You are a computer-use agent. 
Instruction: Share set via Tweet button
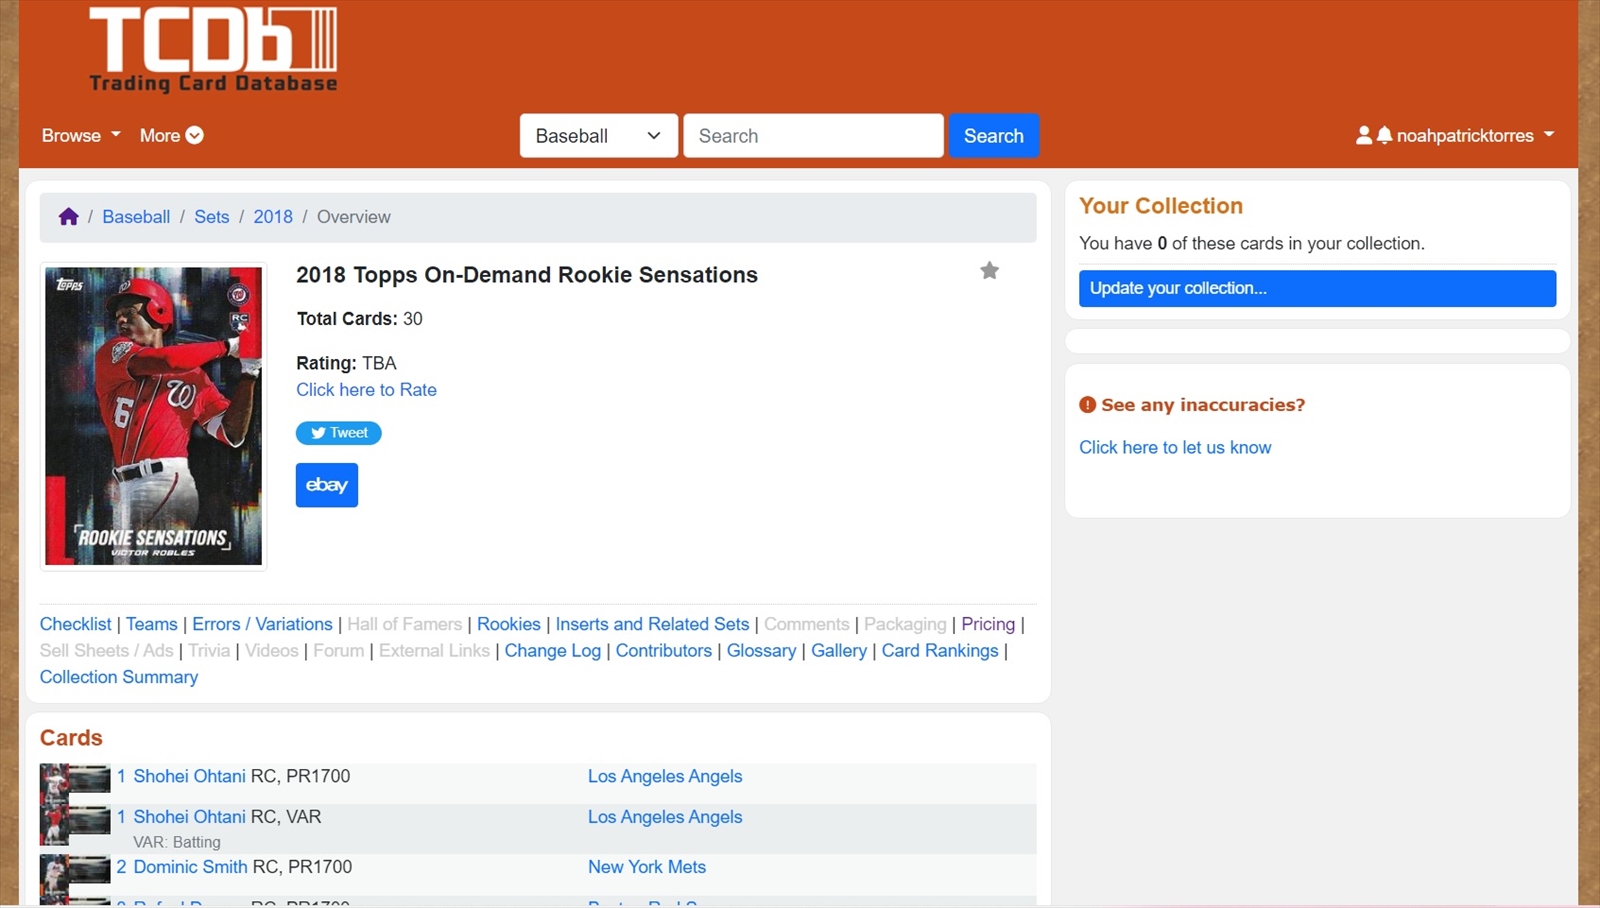[338, 433]
